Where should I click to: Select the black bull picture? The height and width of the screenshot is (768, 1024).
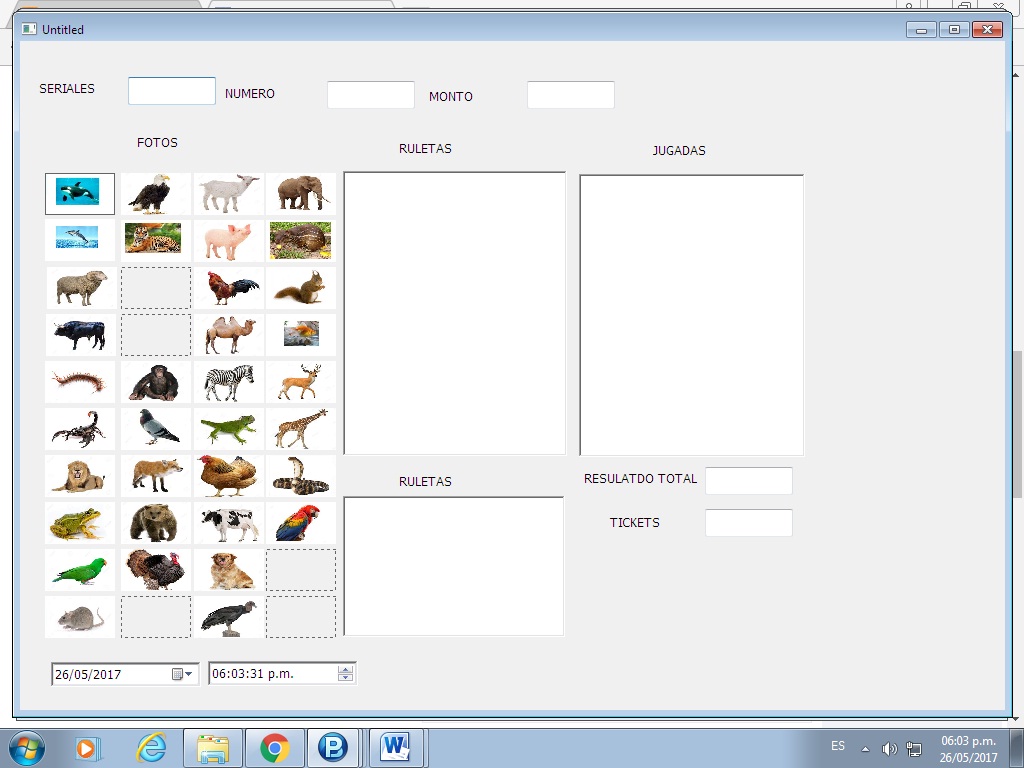click(x=80, y=334)
